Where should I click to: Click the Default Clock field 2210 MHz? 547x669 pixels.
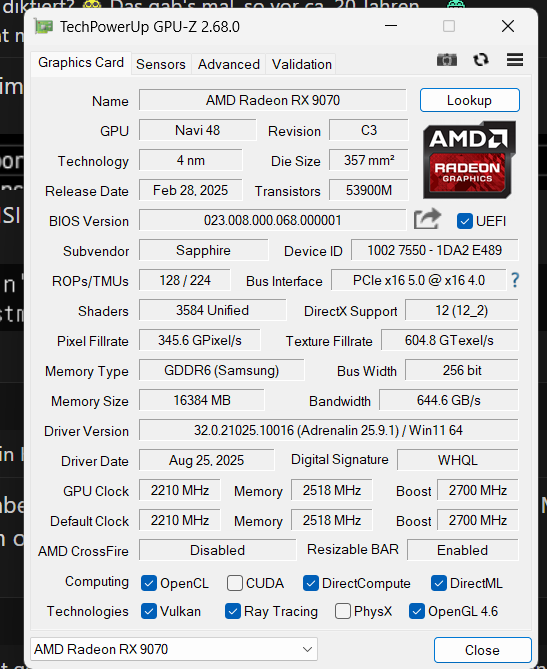(180, 520)
